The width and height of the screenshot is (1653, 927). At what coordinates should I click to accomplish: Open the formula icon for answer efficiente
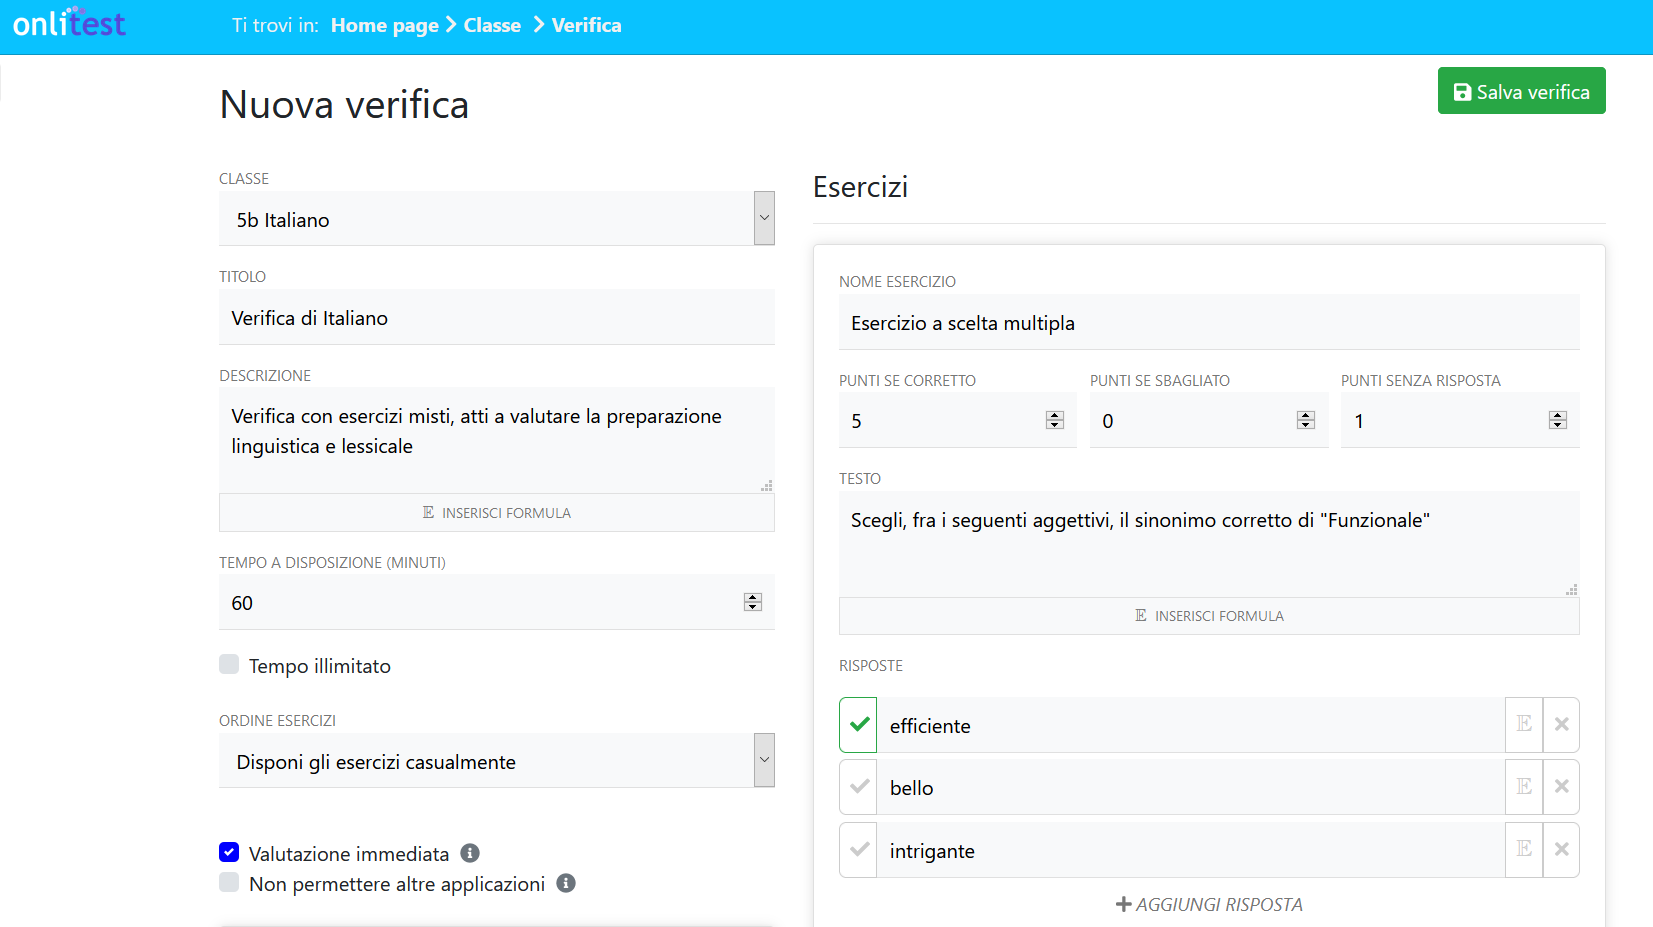[1524, 725]
